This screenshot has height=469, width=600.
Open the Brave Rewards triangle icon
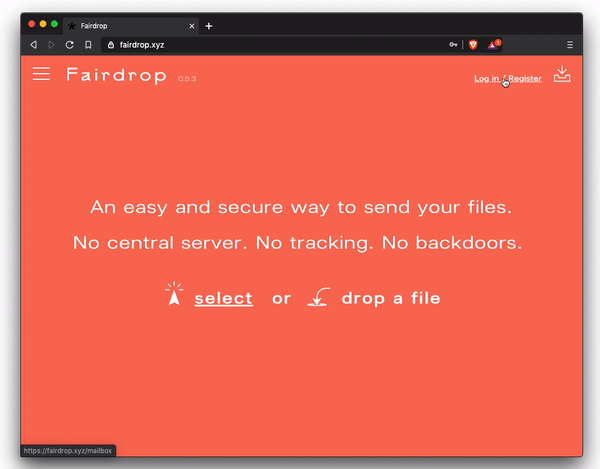tap(494, 44)
